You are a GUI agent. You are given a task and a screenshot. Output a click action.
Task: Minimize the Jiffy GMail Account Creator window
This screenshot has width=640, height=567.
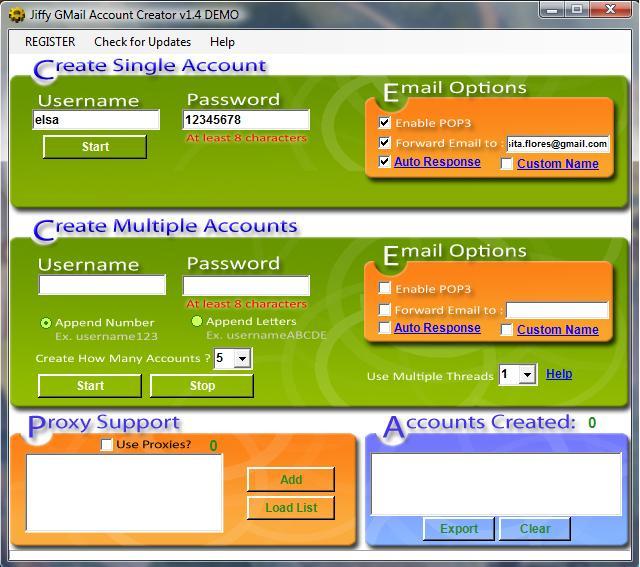point(552,9)
